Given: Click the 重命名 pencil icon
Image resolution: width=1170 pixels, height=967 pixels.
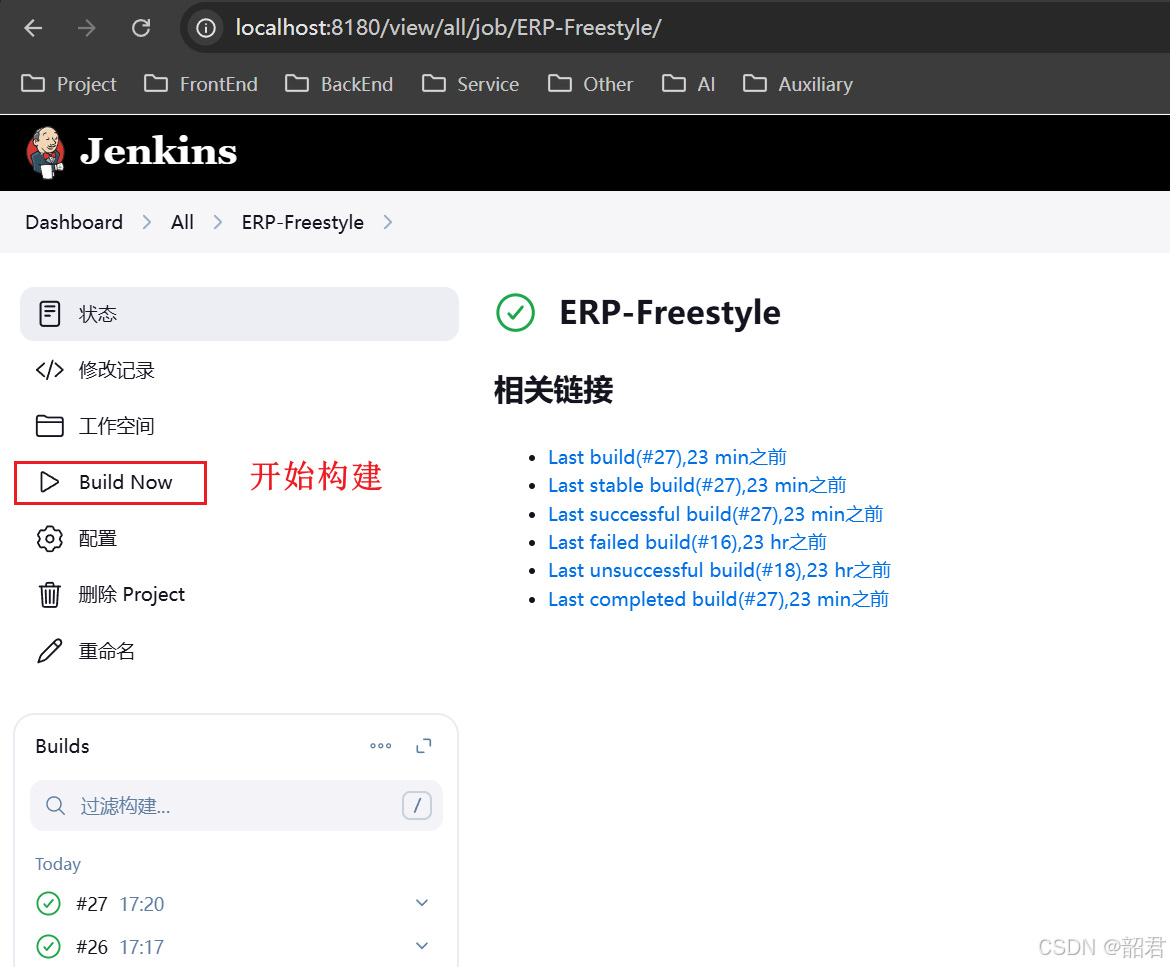Looking at the screenshot, I should click(50, 651).
